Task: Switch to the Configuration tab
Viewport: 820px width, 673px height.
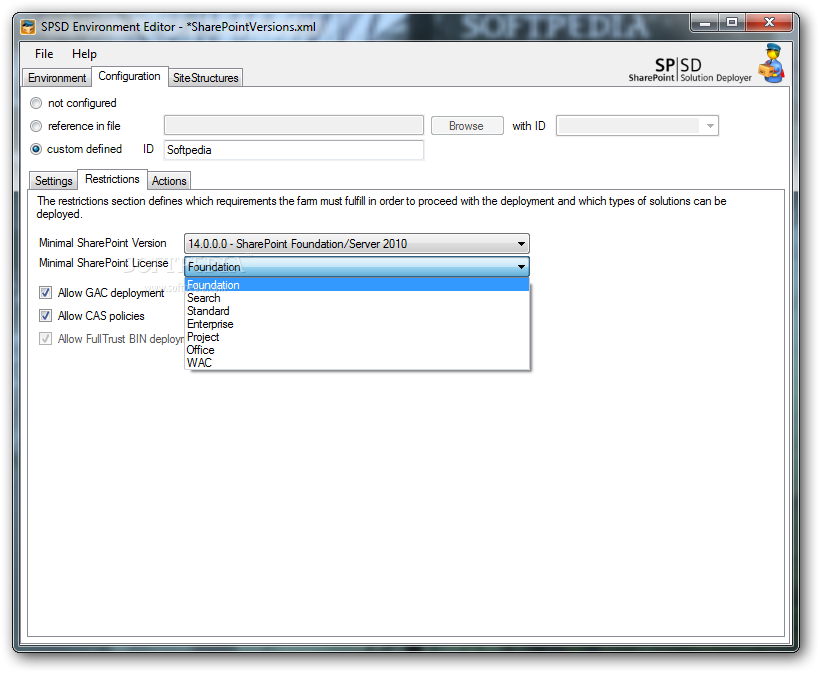Action: pyautogui.click(x=130, y=76)
